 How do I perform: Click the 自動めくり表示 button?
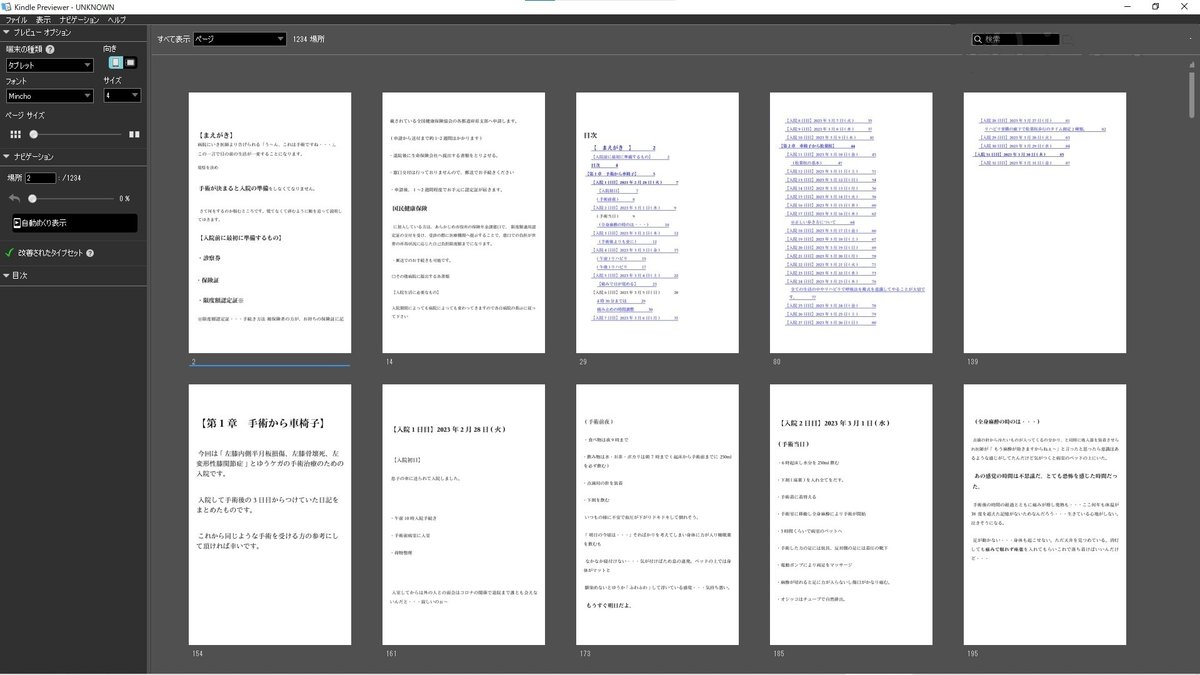[x=74, y=223]
